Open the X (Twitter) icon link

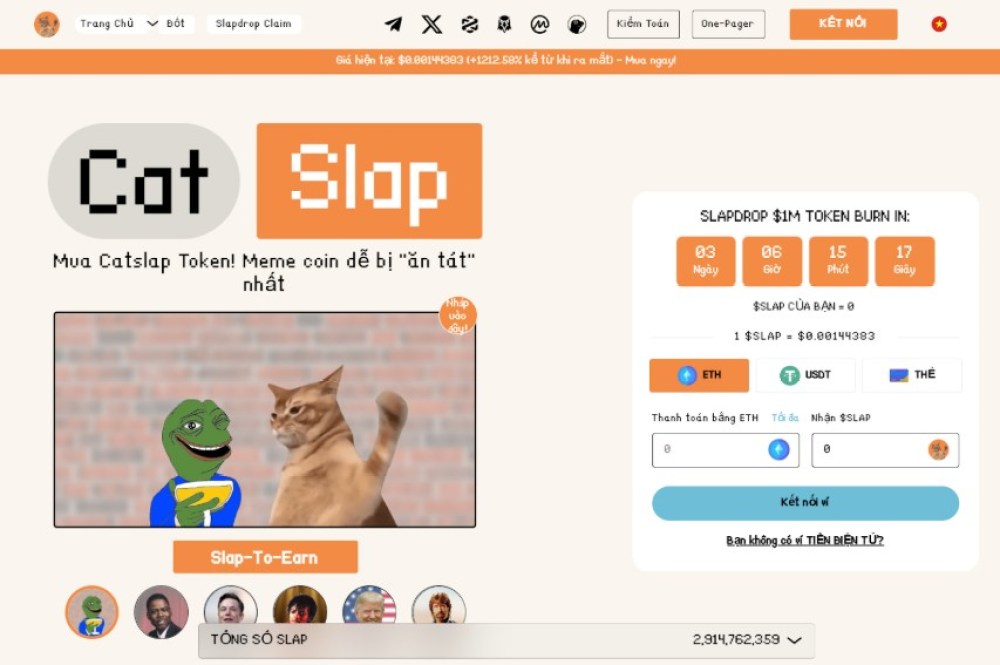tap(432, 24)
